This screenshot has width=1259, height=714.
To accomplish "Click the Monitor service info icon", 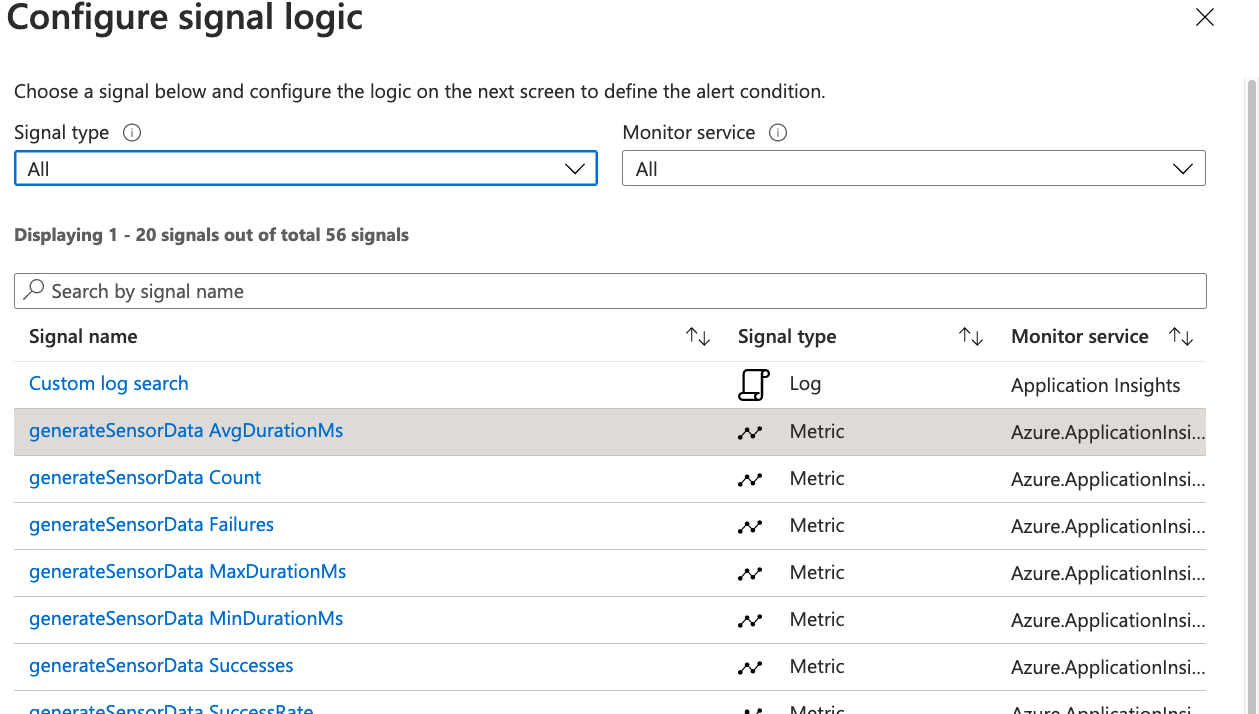I will pos(777,133).
